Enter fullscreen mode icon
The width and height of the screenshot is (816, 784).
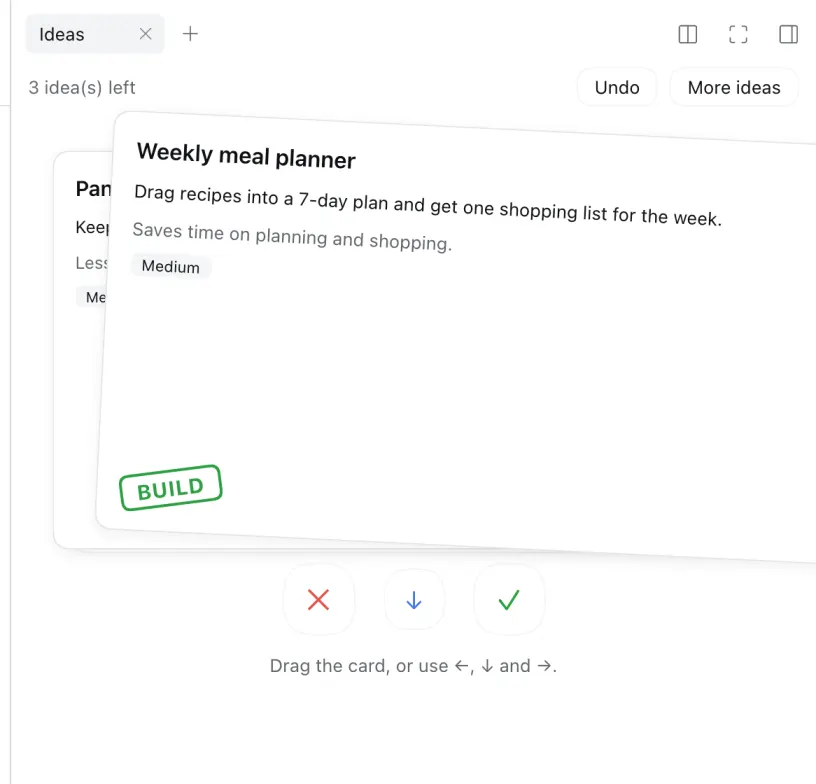738,34
